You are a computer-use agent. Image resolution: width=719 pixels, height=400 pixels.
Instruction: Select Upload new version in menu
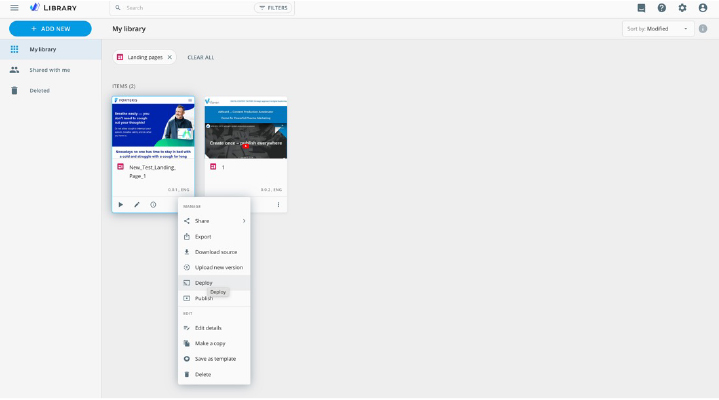[218, 267]
